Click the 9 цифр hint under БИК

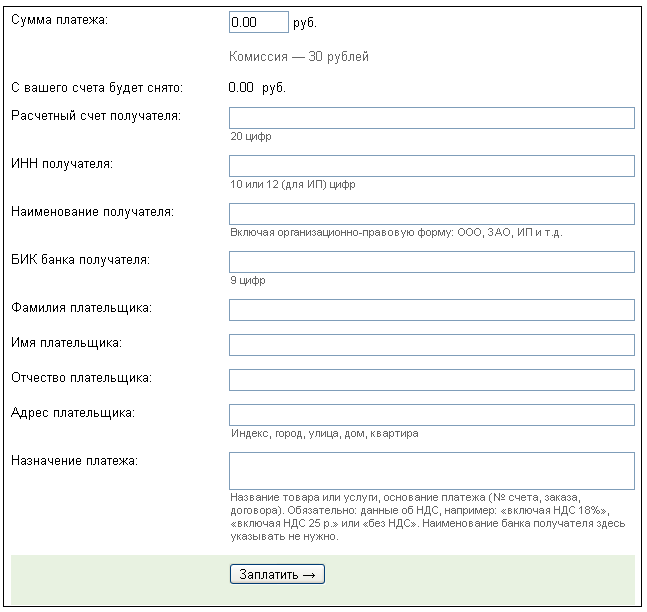248,281
